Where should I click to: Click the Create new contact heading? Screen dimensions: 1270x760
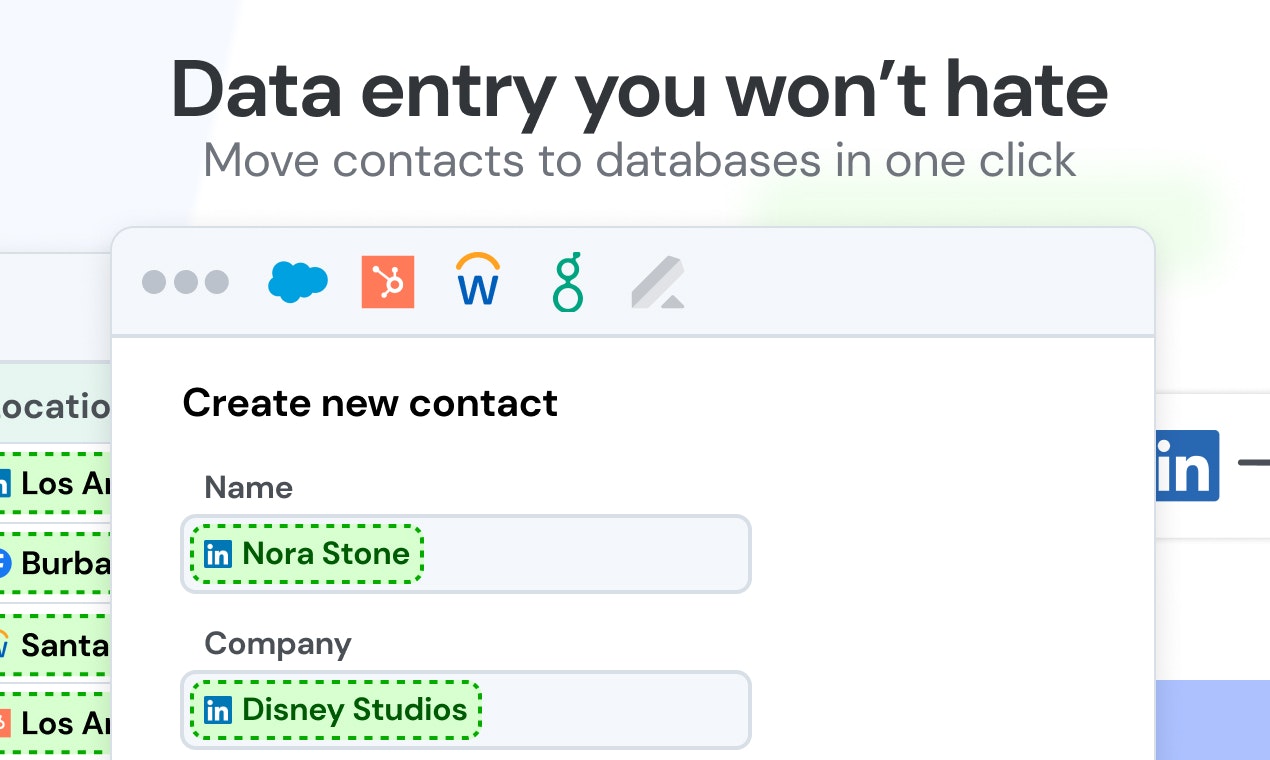tap(370, 403)
